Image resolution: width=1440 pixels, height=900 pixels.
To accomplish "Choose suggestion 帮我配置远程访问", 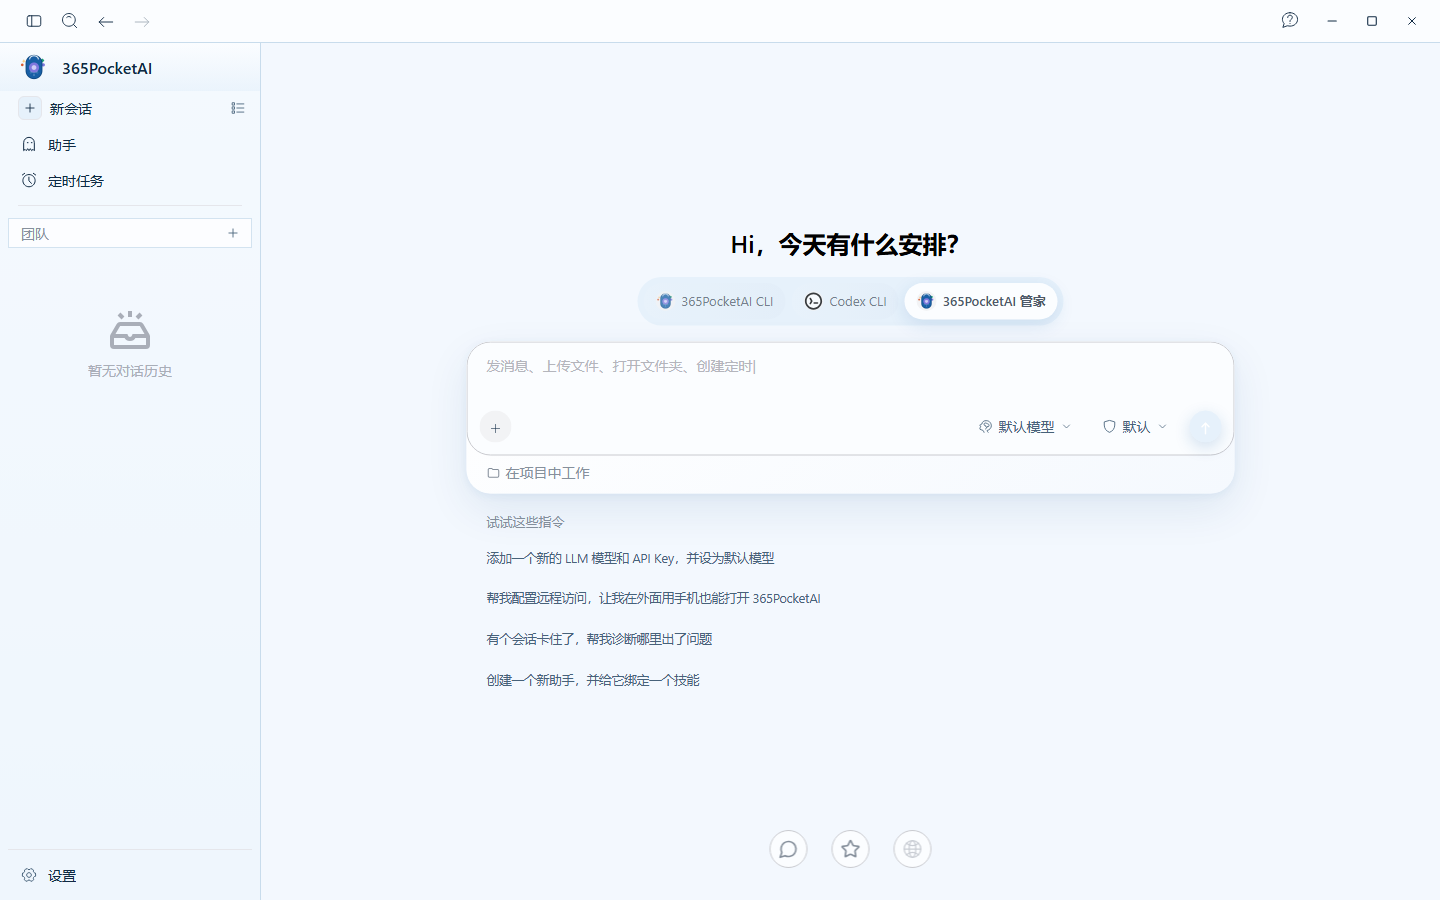I will point(653,598).
